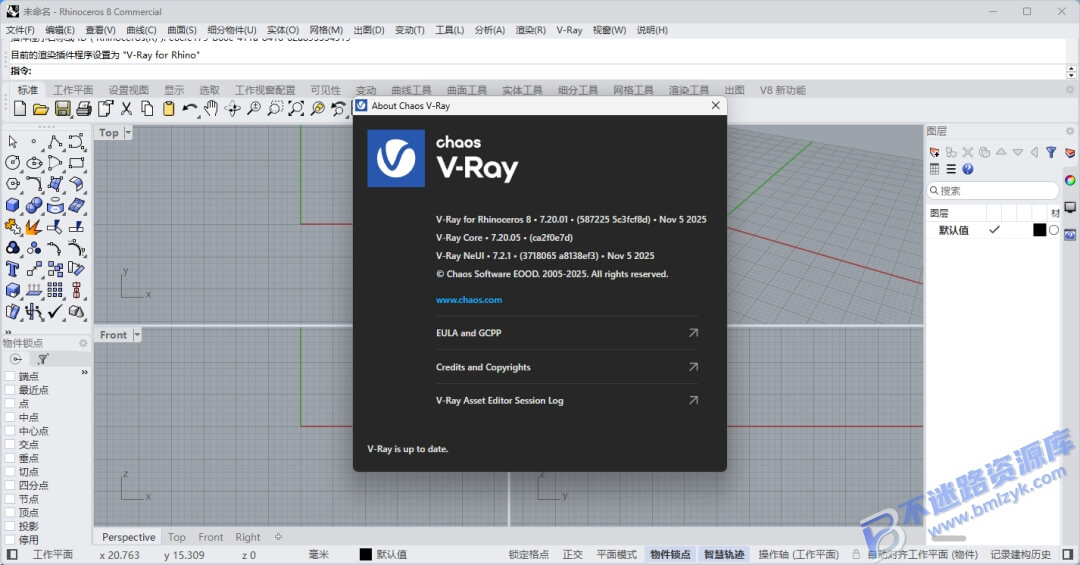
Task: Click the 搜索 layer search field
Action: coord(993,191)
